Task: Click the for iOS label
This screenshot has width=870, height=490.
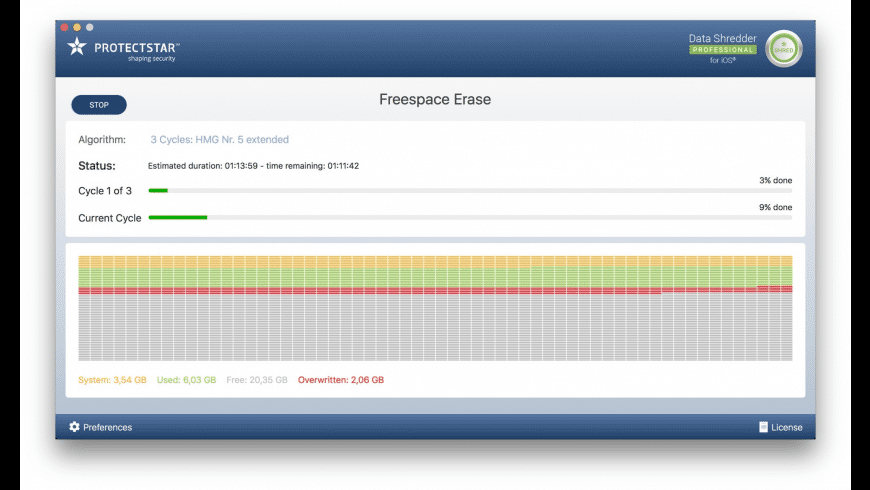Action: click(x=722, y=60)
